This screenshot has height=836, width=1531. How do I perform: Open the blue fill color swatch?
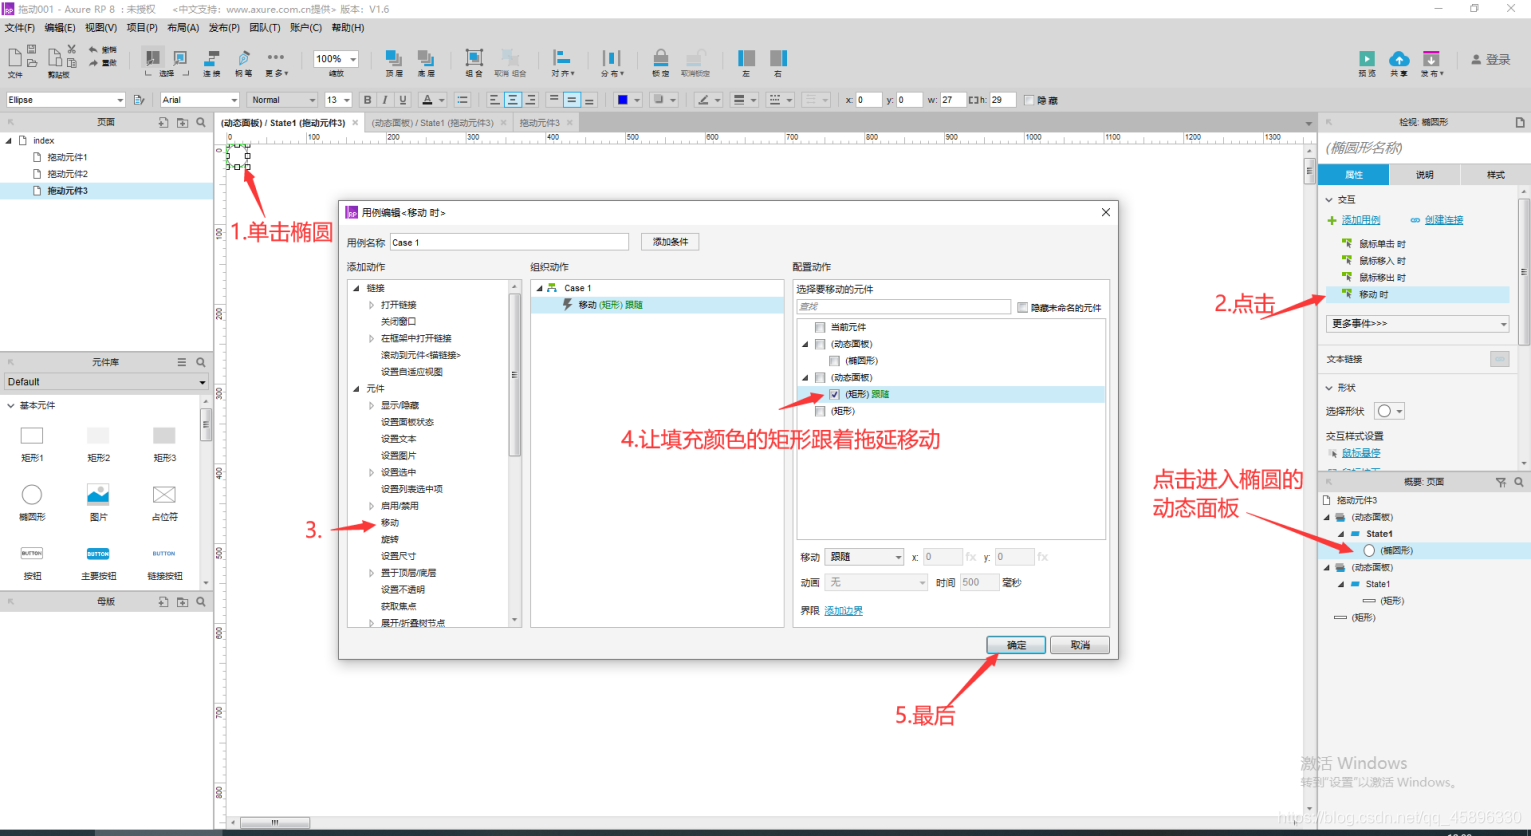627,100
